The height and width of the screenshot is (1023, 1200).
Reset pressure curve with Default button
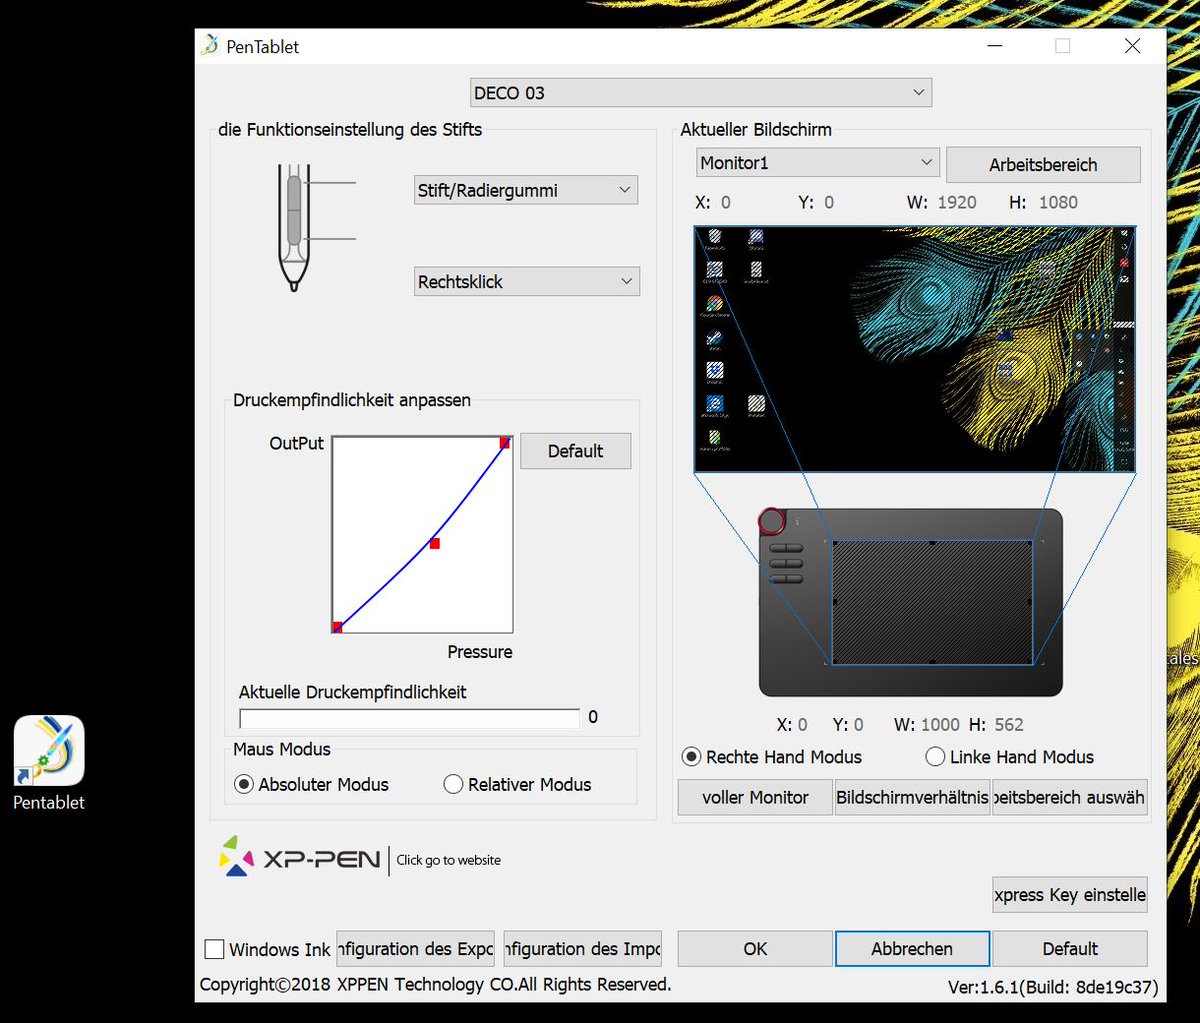click(x=575, y=451)
